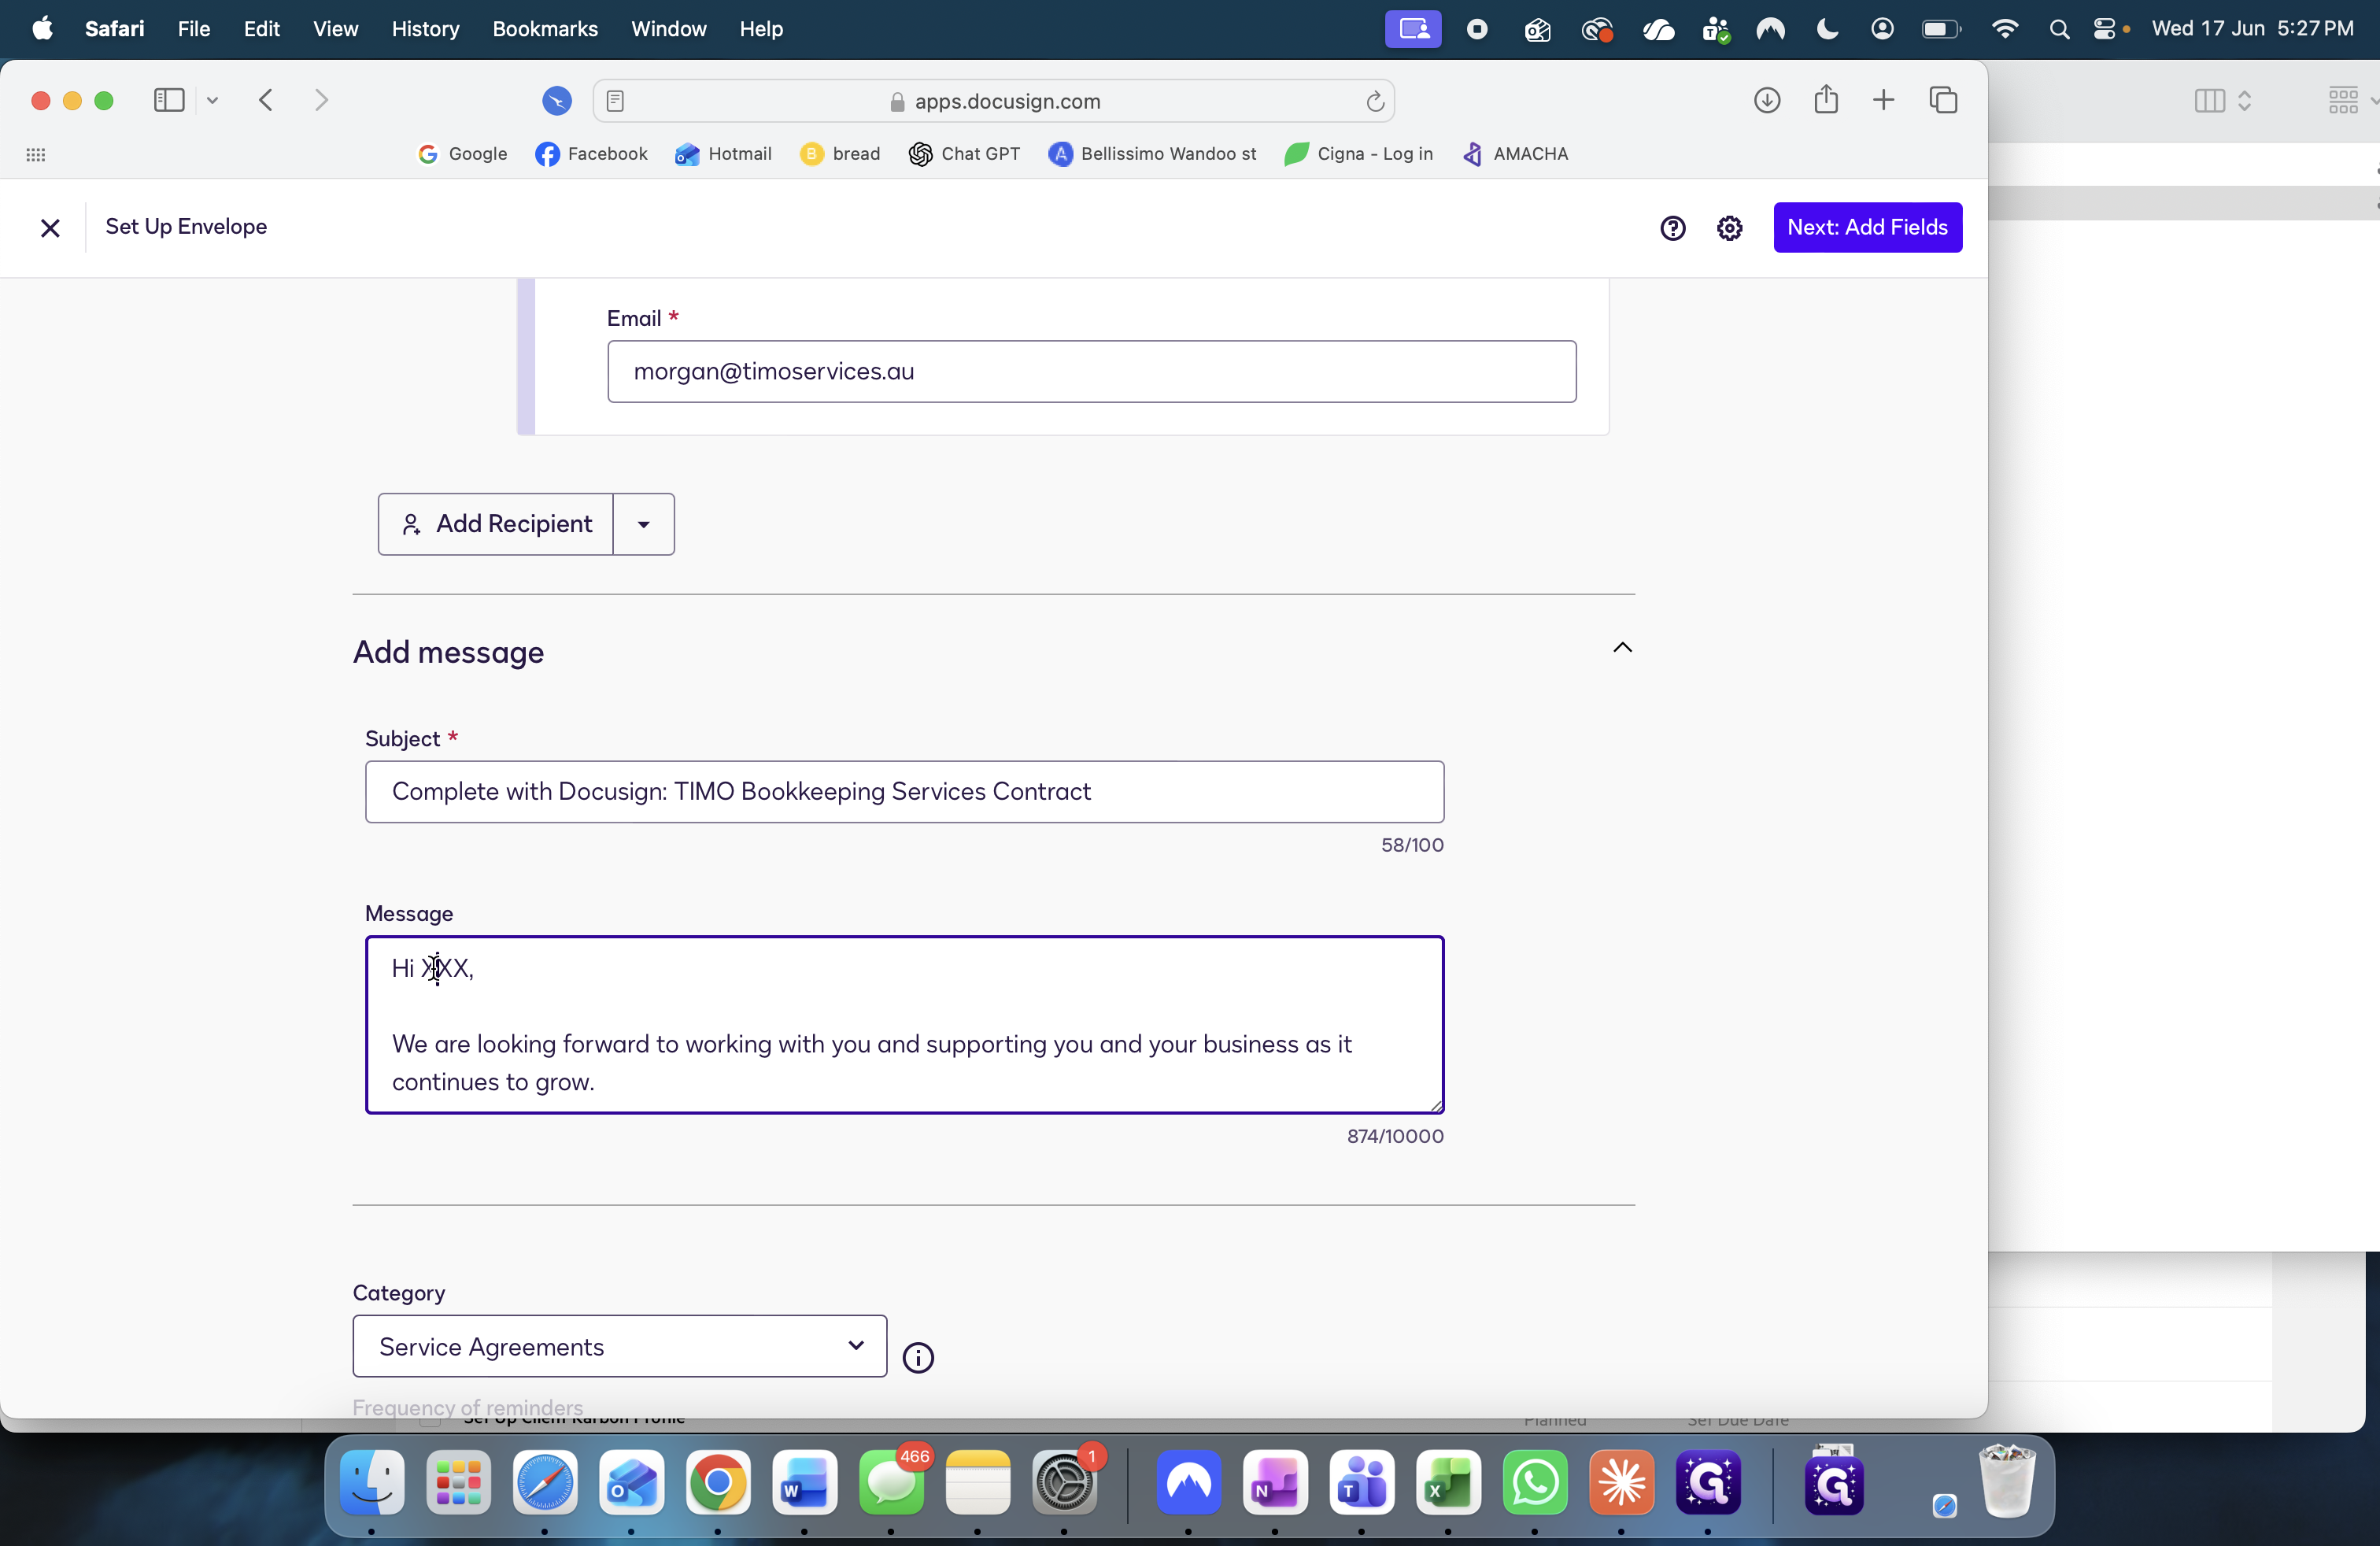
Task: Open Microsoft Teams from the Dock
Action: (1361, 1481)
